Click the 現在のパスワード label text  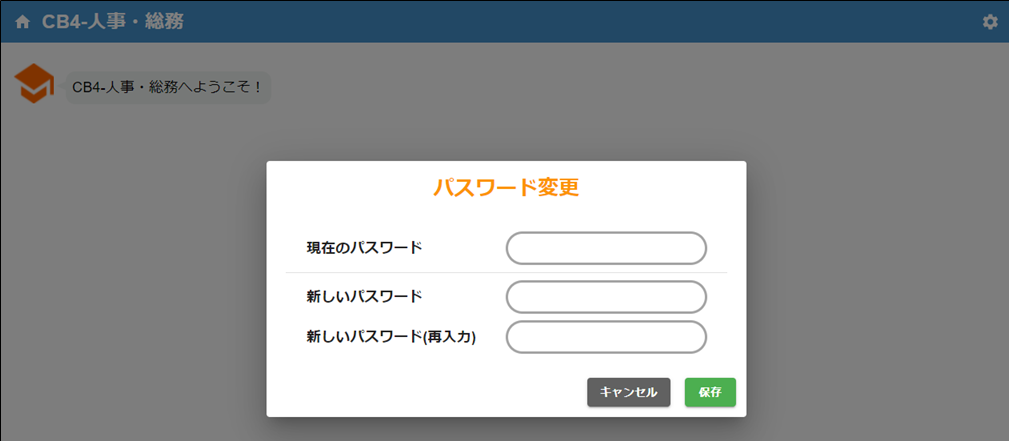click(364, 247)
